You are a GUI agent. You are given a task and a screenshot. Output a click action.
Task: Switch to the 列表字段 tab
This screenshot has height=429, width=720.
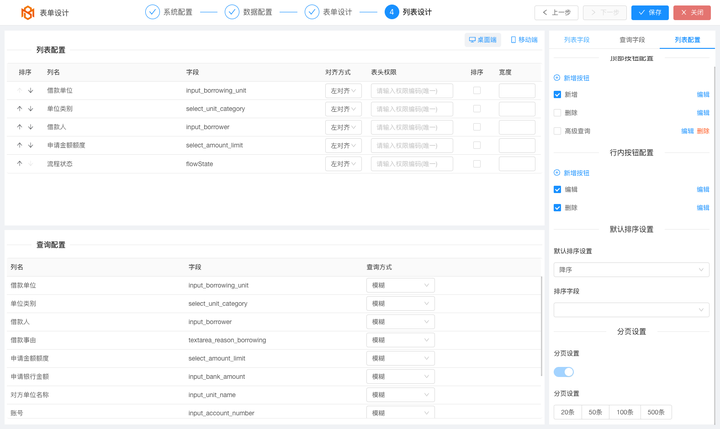point(577,40)
